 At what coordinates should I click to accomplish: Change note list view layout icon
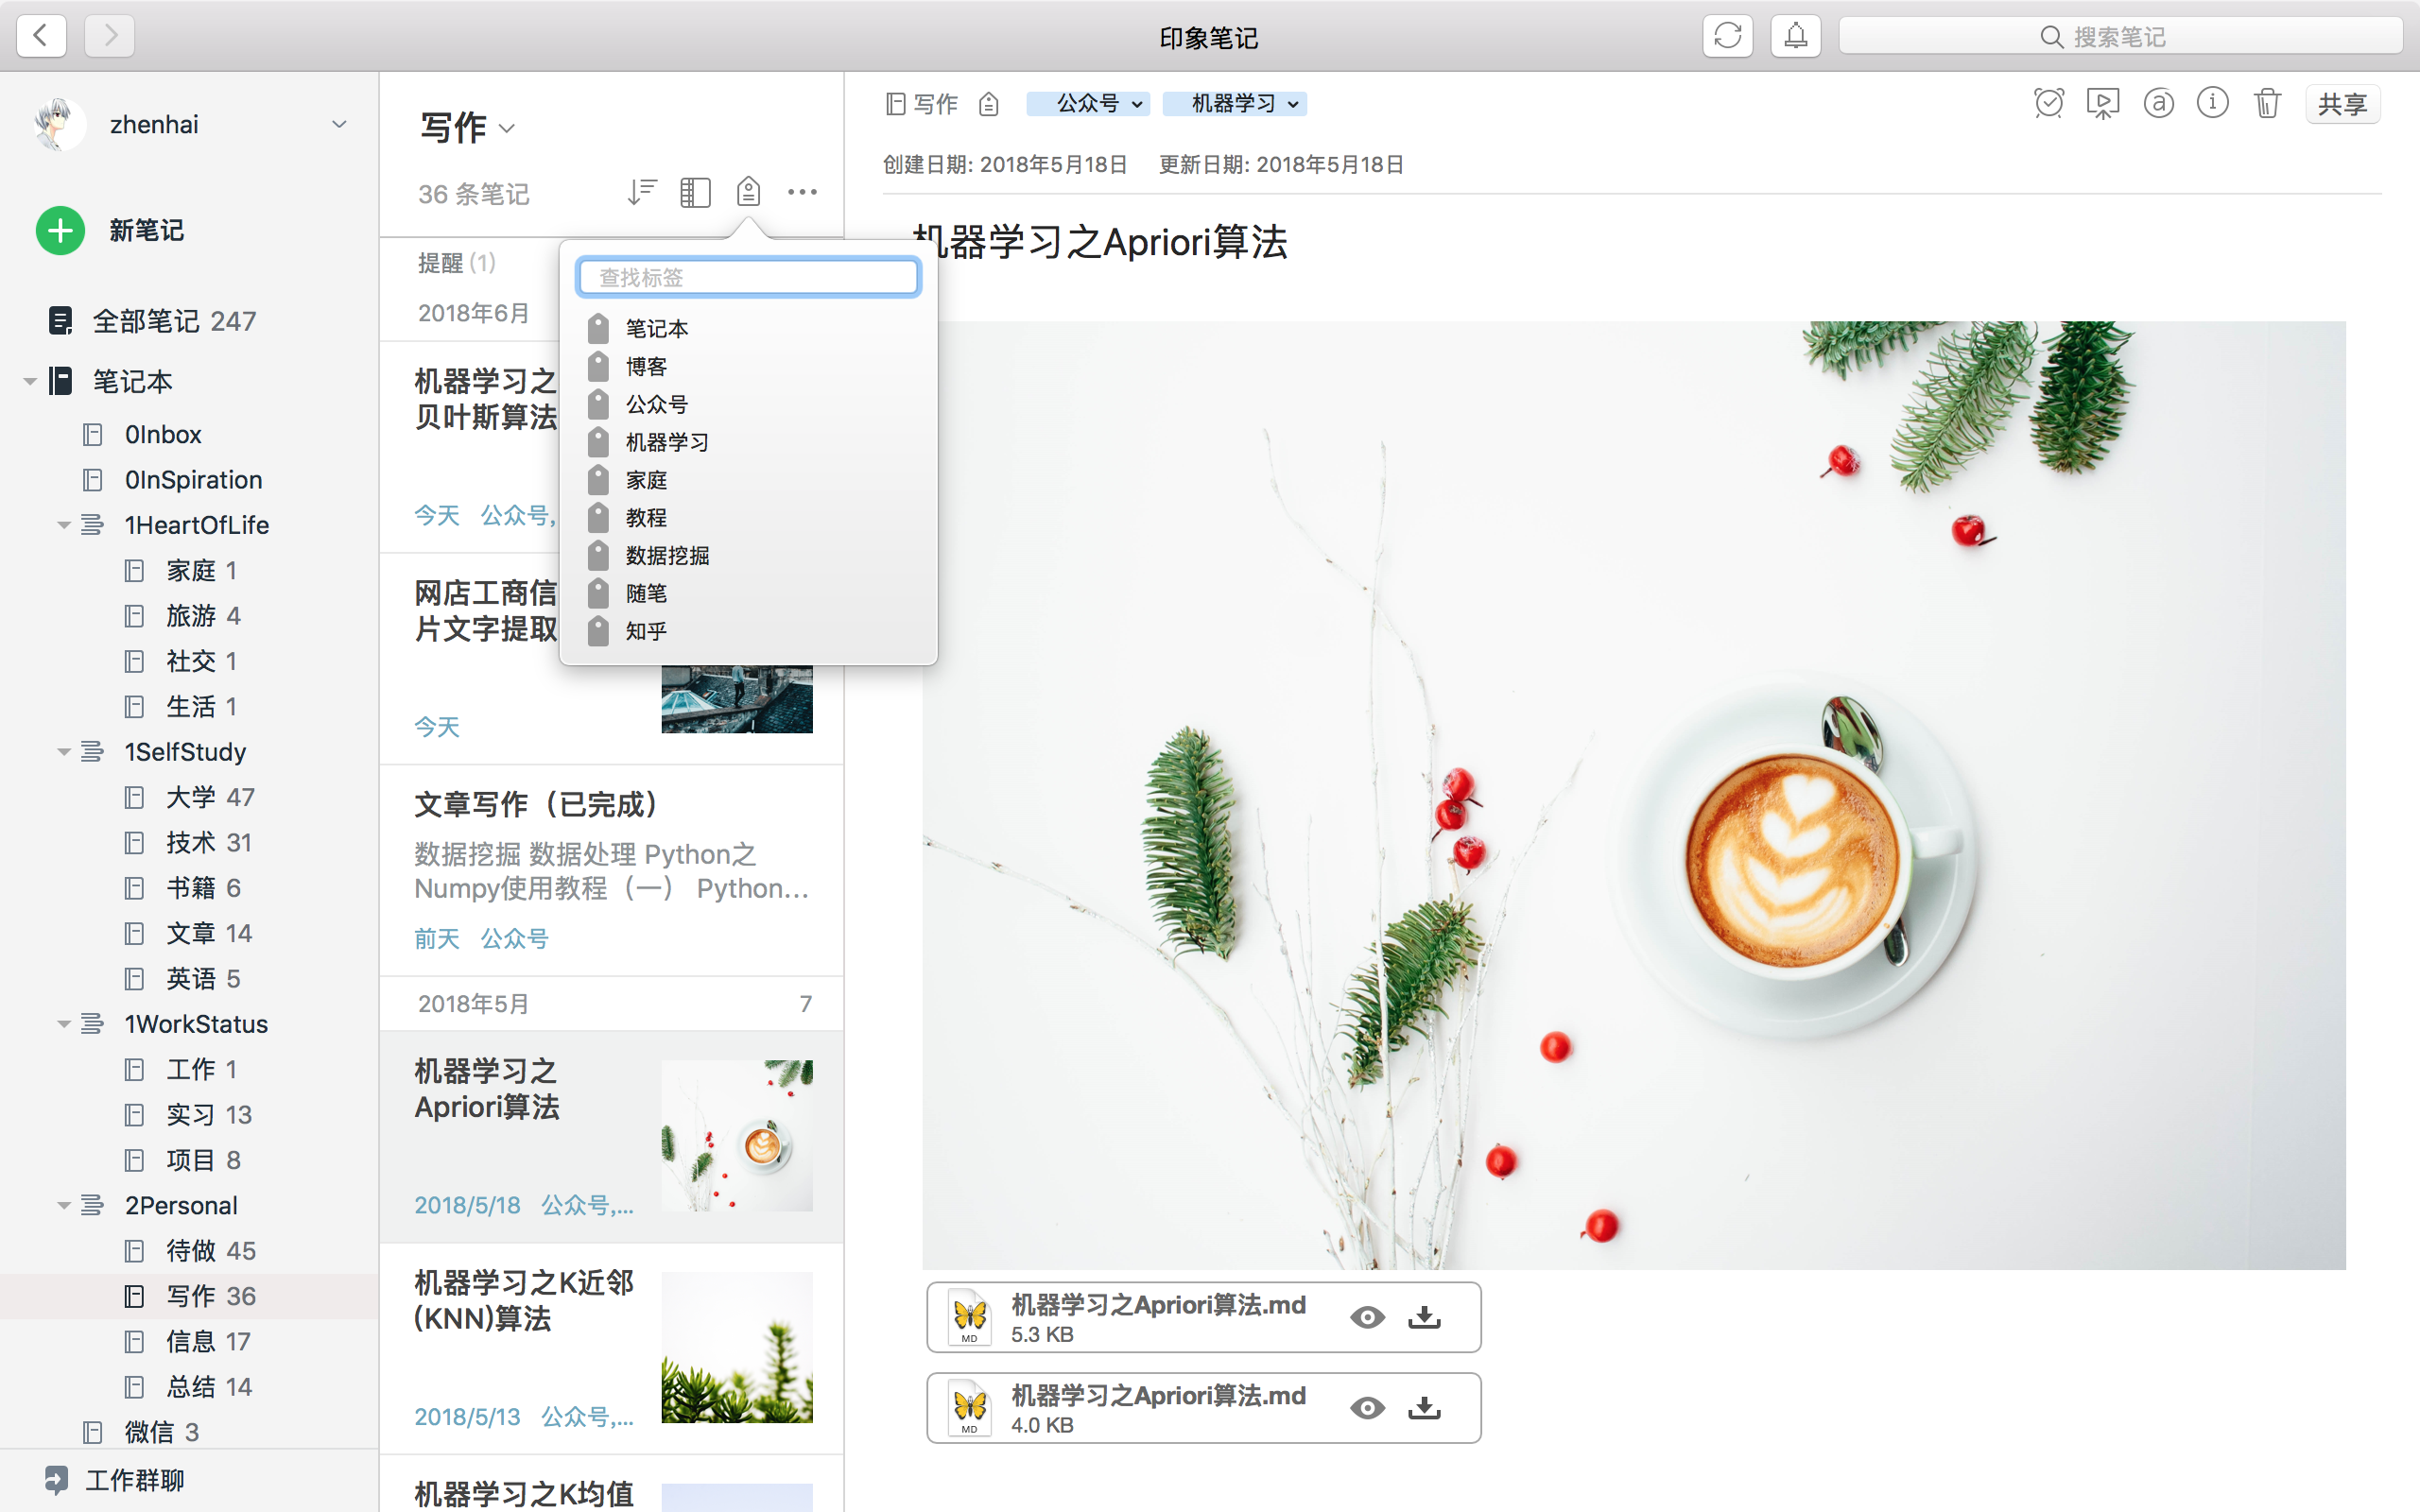(694, 192)
